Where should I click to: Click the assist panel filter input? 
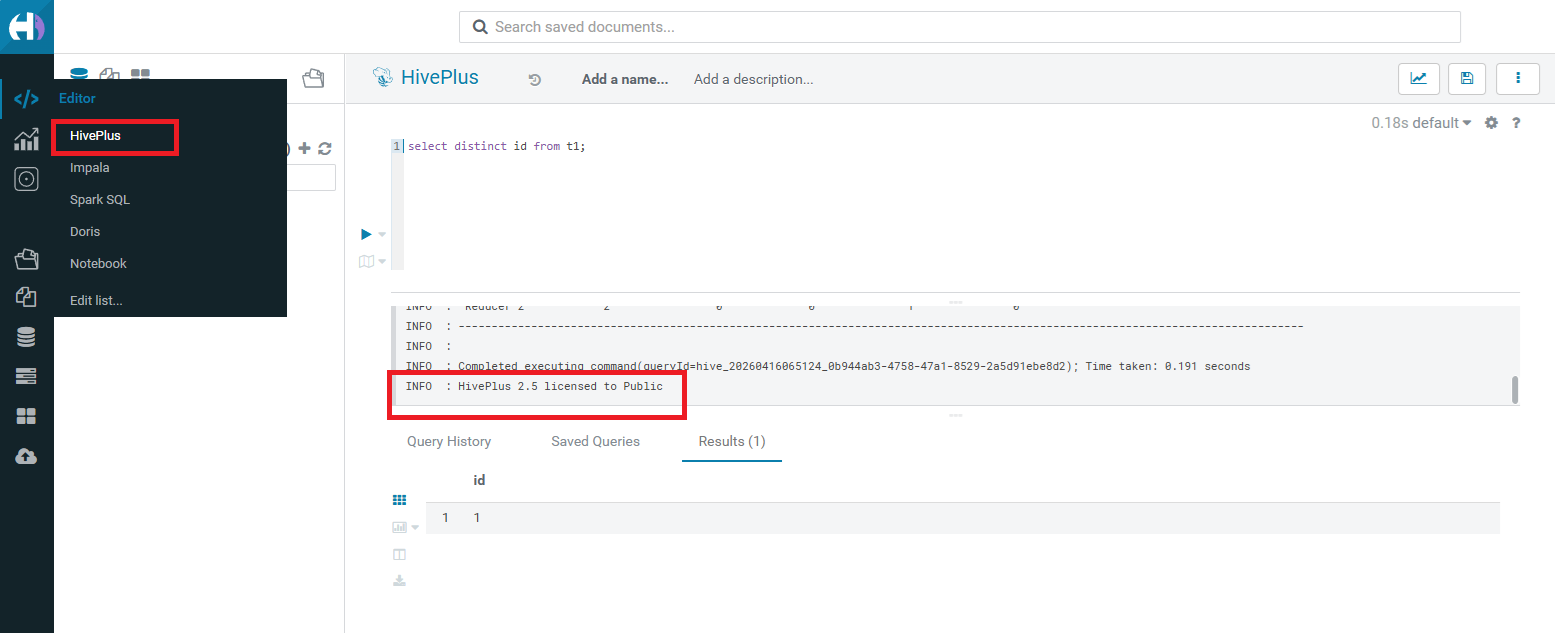click(x=311, y=178)
